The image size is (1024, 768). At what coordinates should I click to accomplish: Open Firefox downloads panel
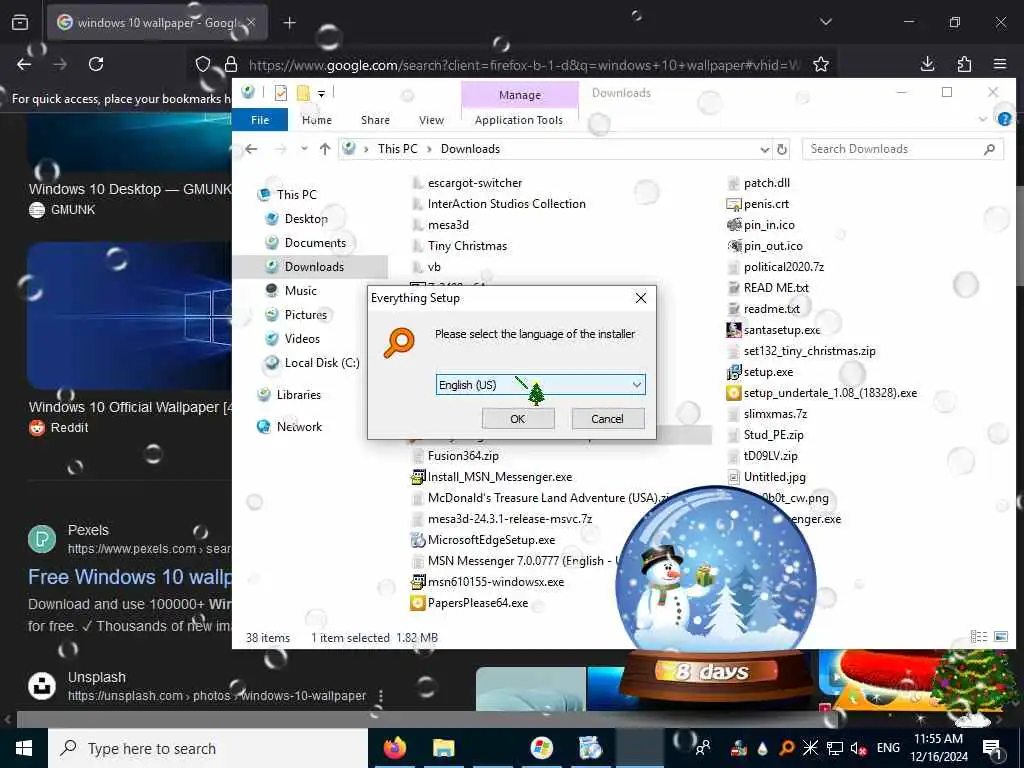(927, 64)
